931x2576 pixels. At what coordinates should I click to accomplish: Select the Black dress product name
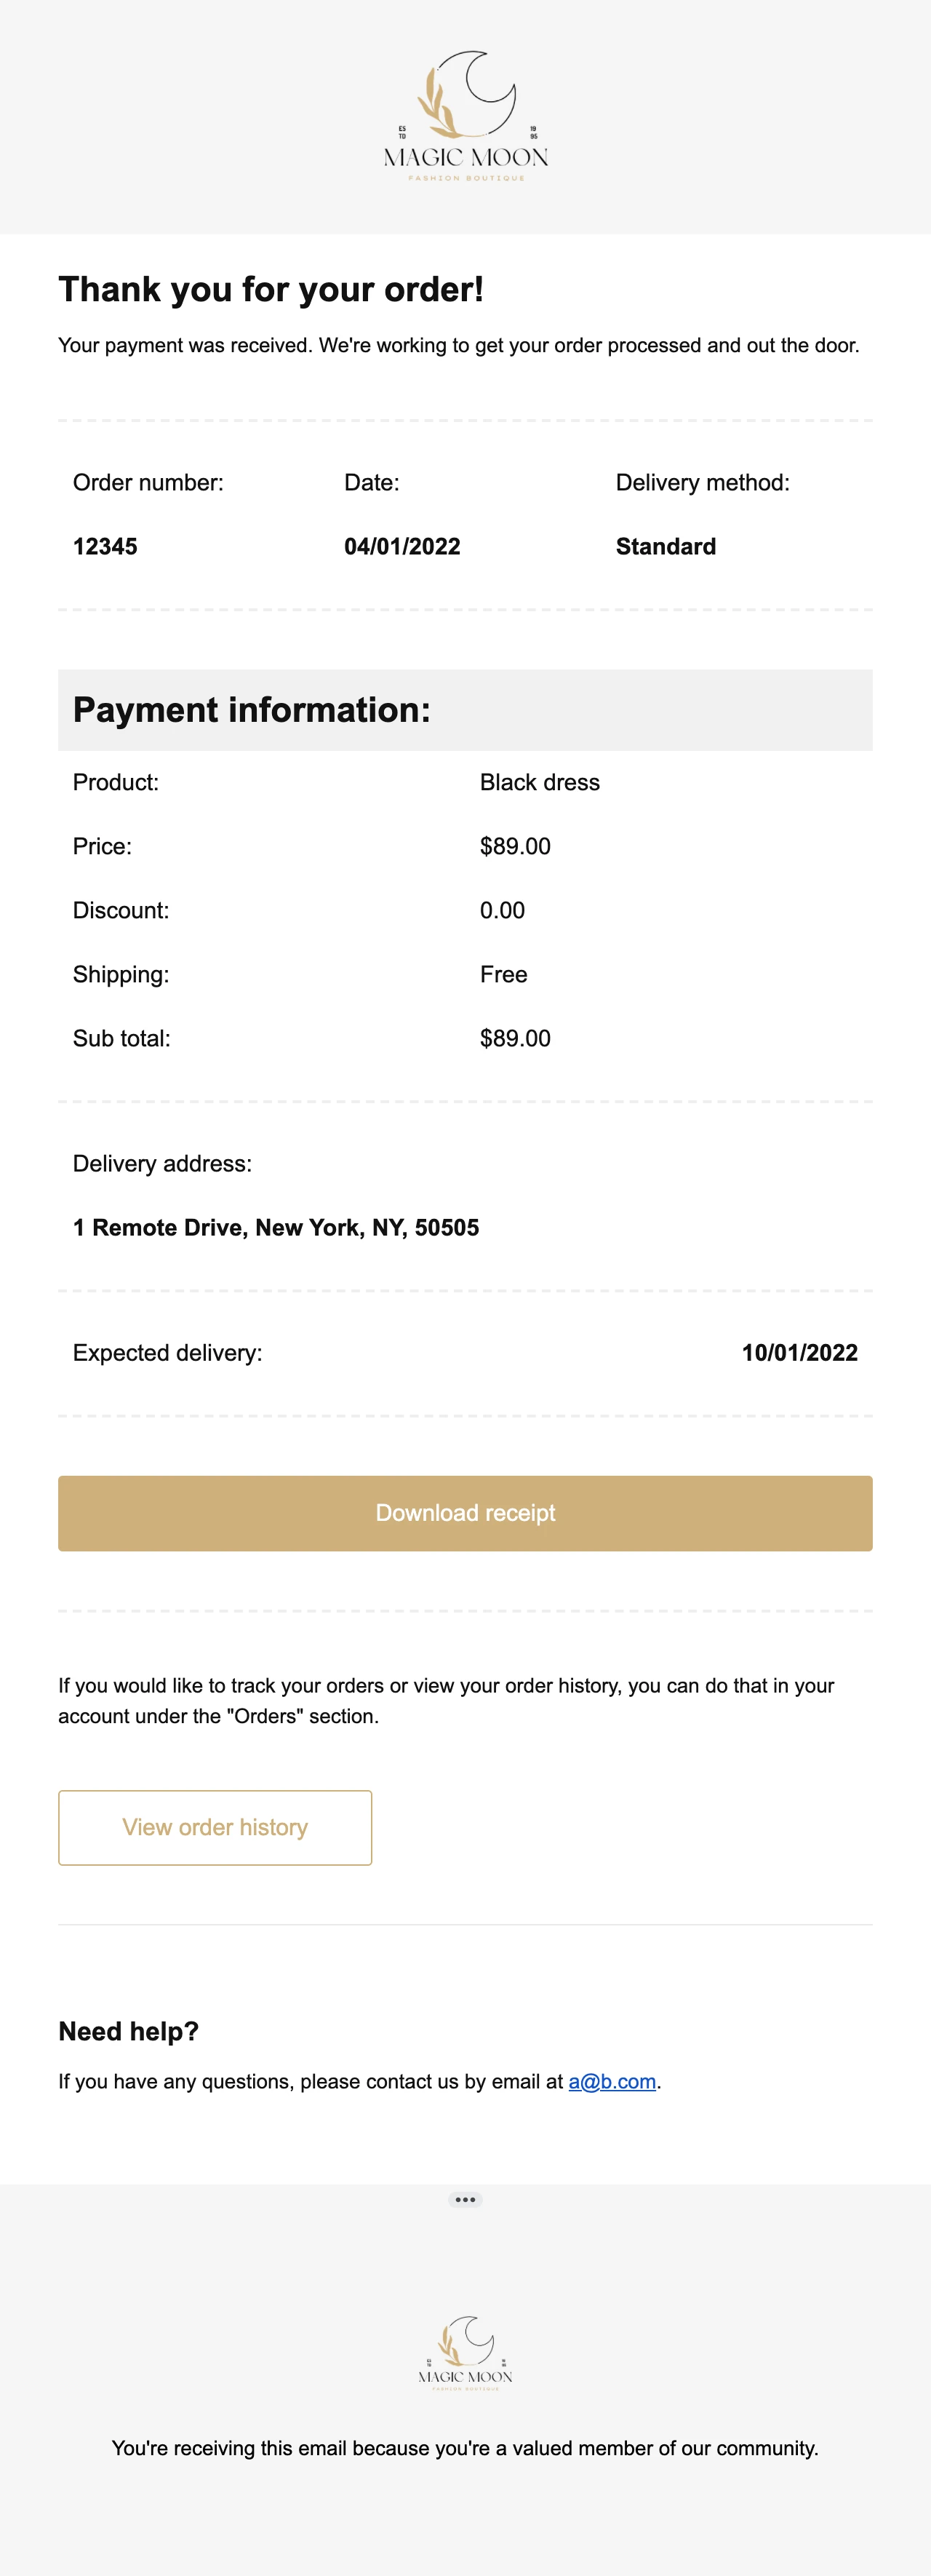[x=540, y=782]
